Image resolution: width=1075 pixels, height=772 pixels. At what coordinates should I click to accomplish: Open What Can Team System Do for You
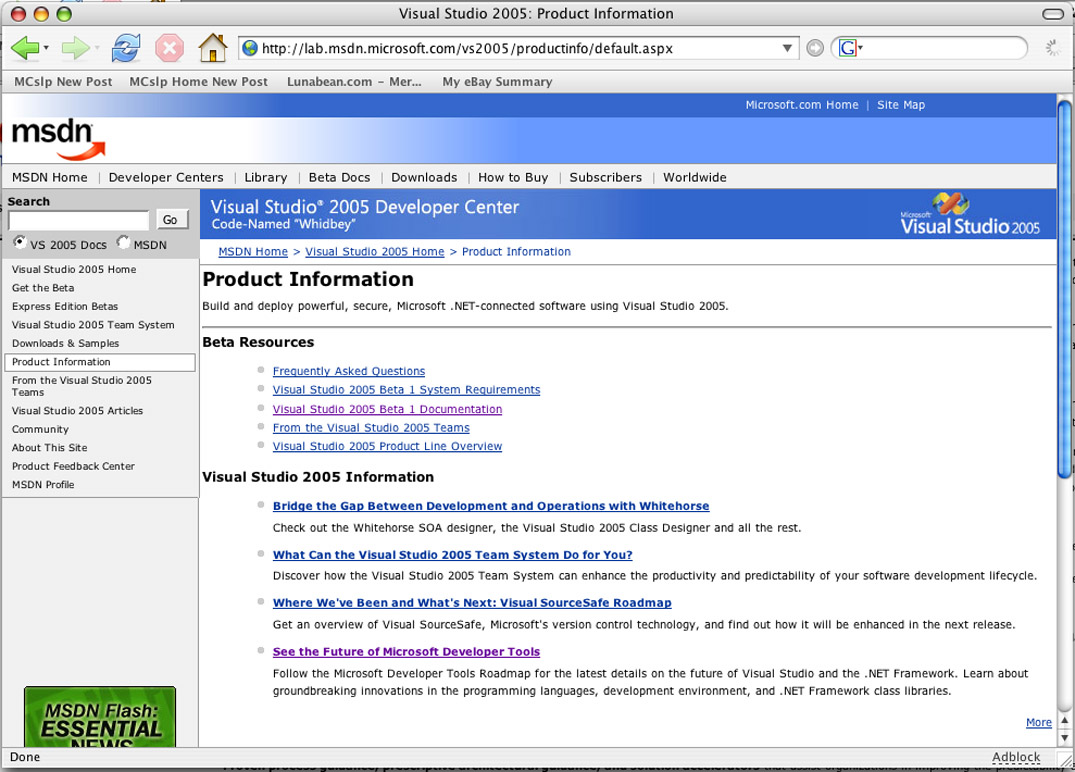(452, 555)
